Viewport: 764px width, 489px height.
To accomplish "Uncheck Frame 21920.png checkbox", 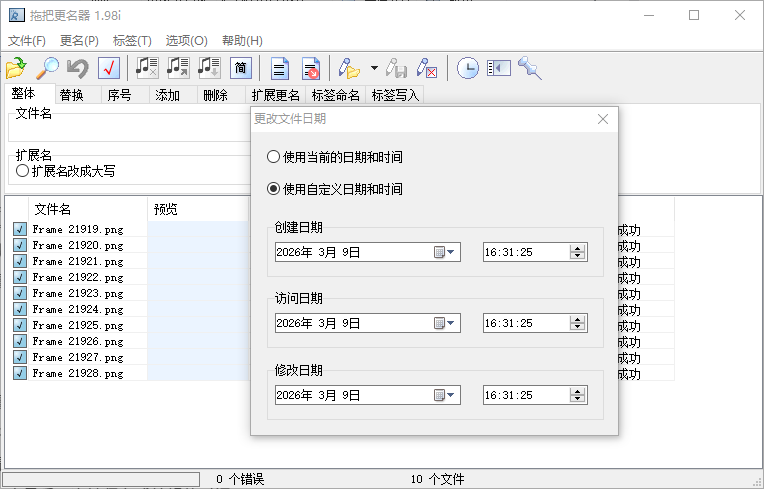I will point(19,245).
